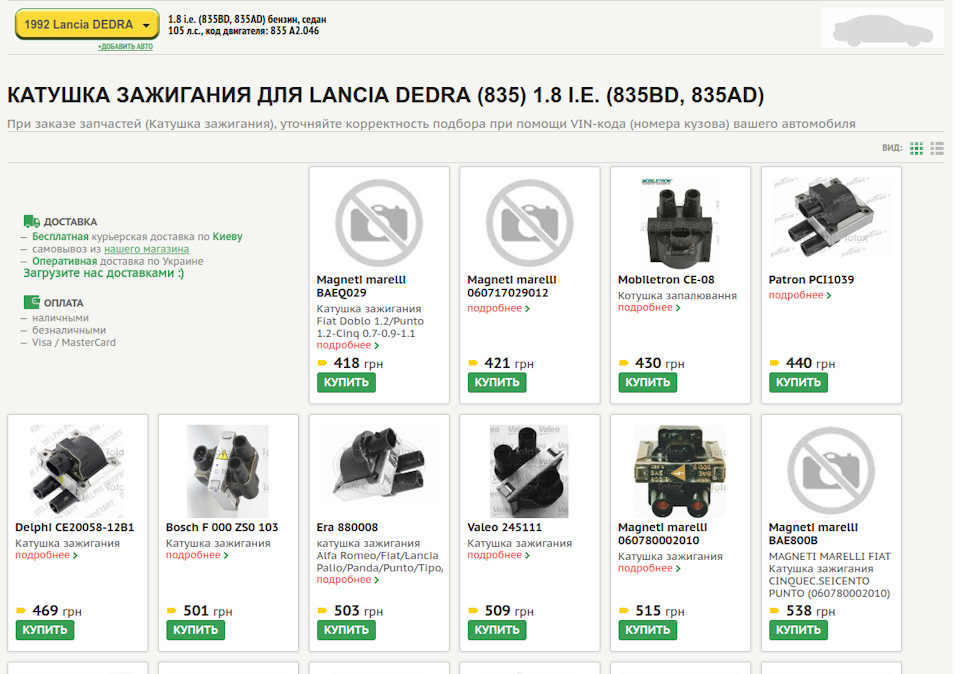Screen dimensions: 960x674
Task: Click the 418 грн price
Action: 358,363
